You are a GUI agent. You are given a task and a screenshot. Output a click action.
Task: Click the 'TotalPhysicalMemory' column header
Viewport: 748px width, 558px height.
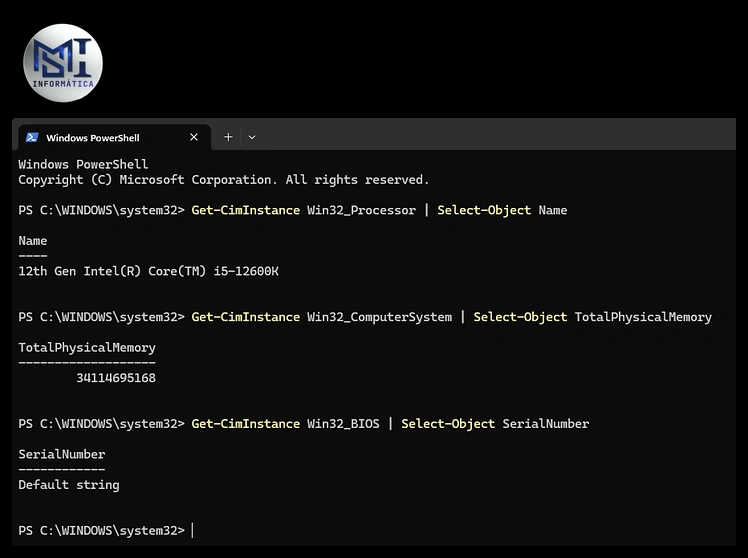point(87,348)
